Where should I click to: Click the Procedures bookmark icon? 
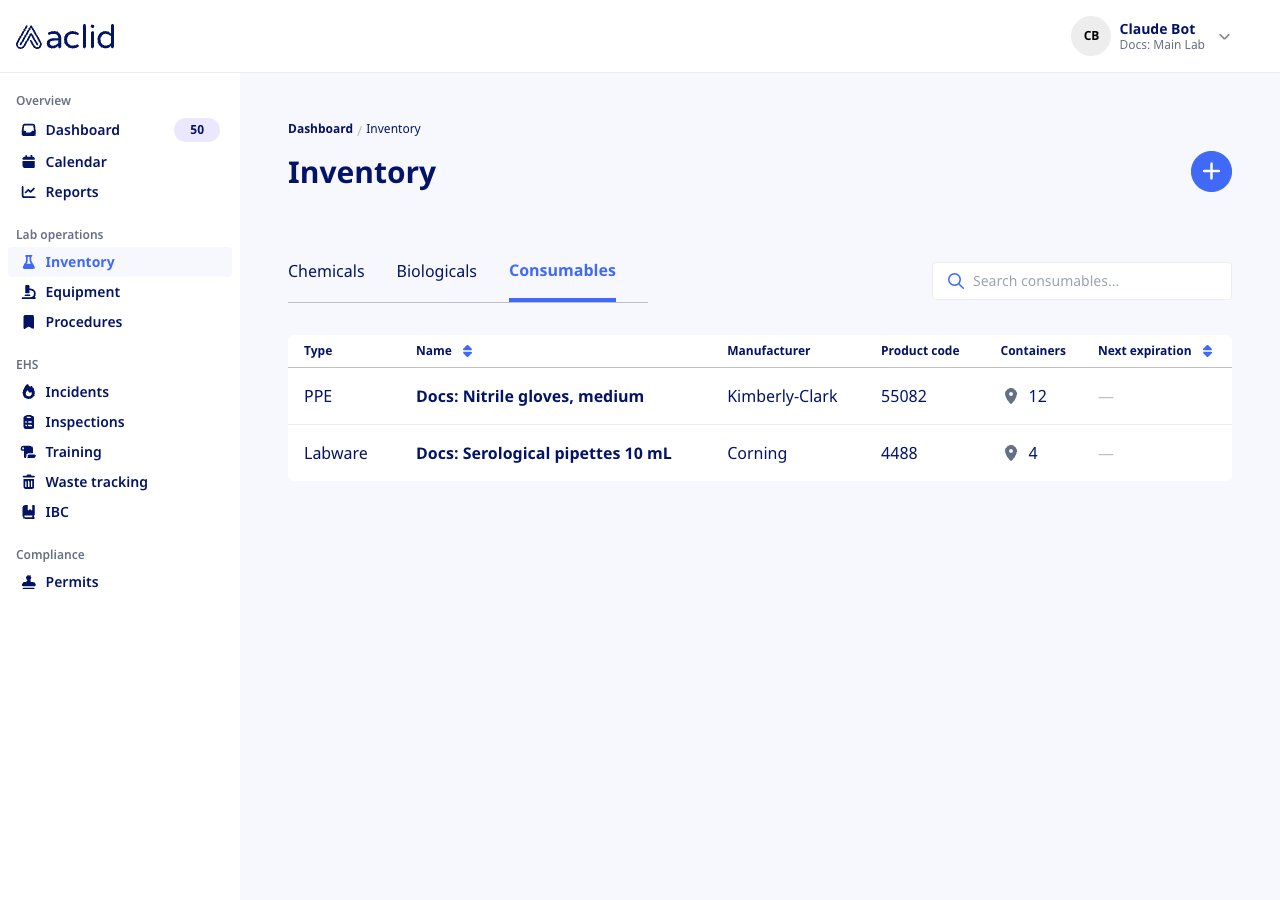[x=29, y=322]
